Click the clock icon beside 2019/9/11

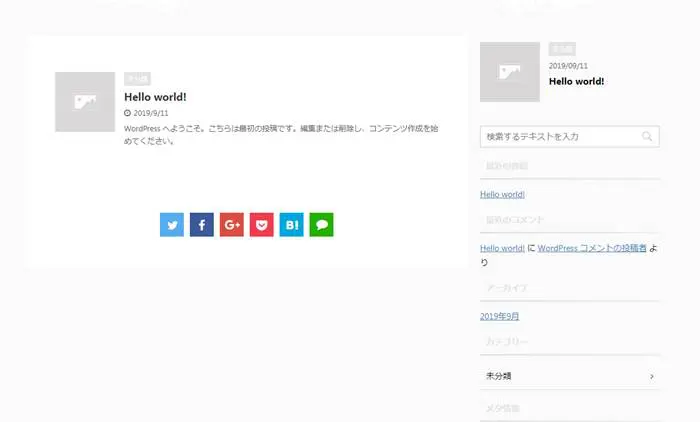pos(127,114)
